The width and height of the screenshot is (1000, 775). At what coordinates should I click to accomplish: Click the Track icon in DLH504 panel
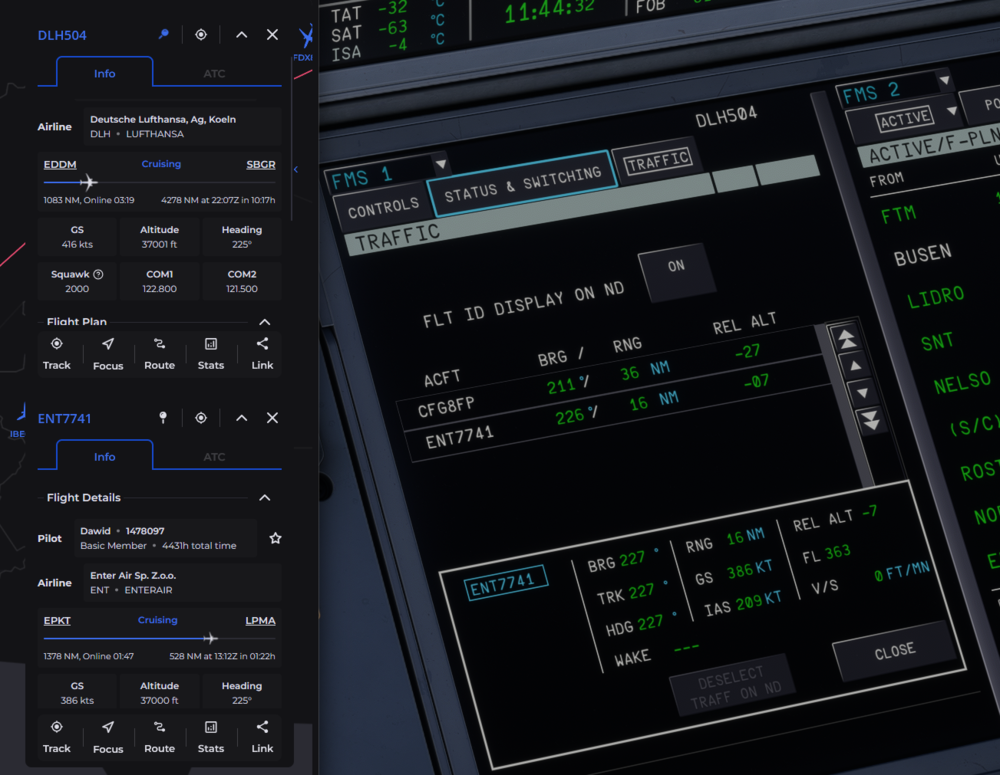pos(57,353)
